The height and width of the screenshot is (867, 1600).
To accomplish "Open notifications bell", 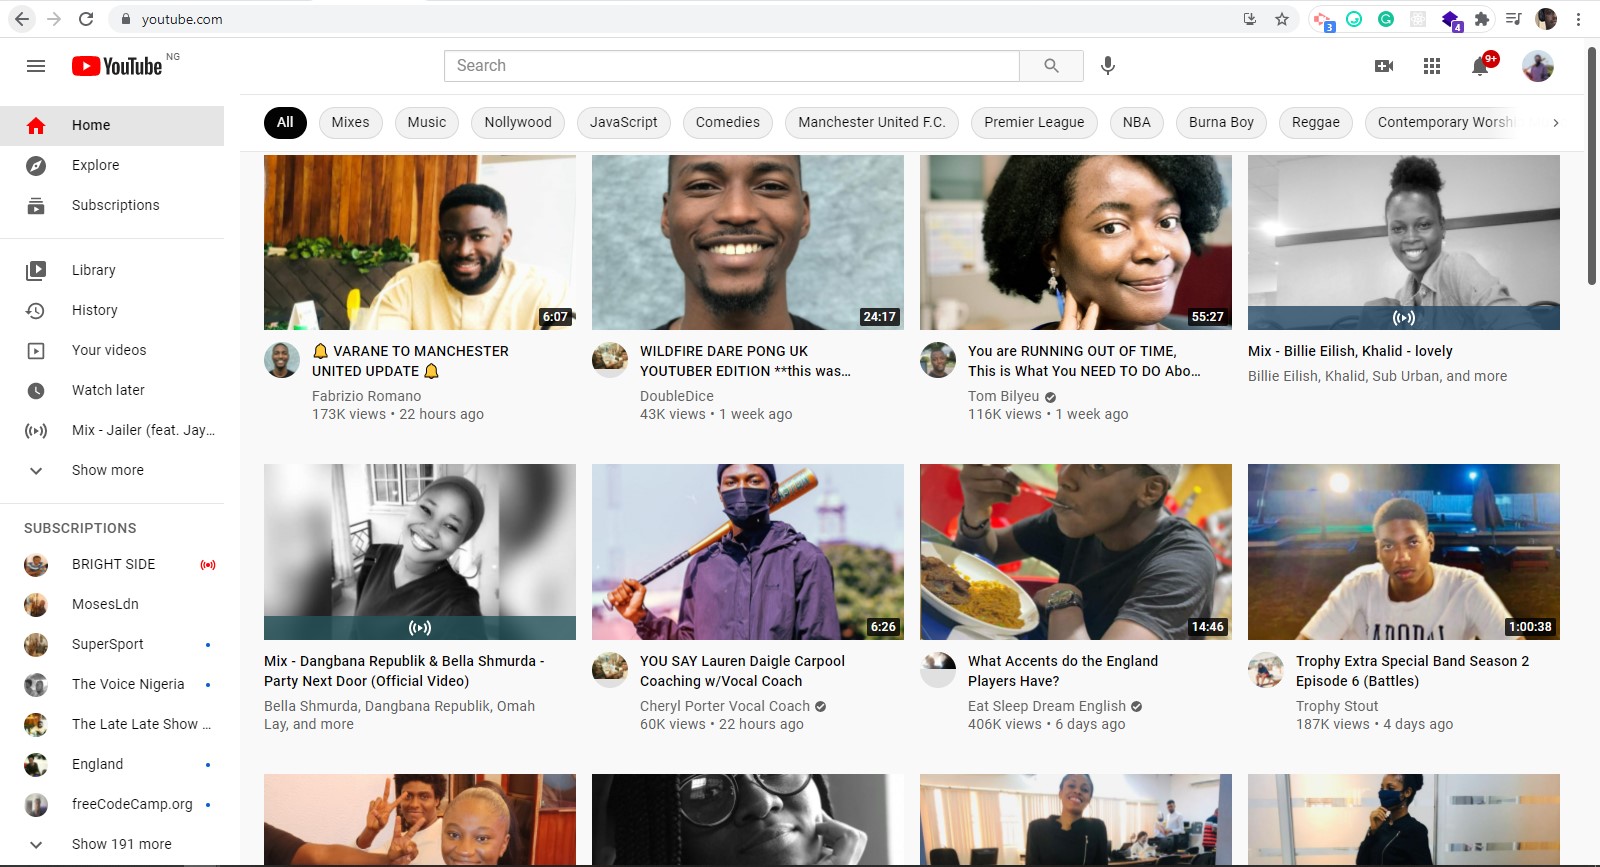I will pos(1481,66).
